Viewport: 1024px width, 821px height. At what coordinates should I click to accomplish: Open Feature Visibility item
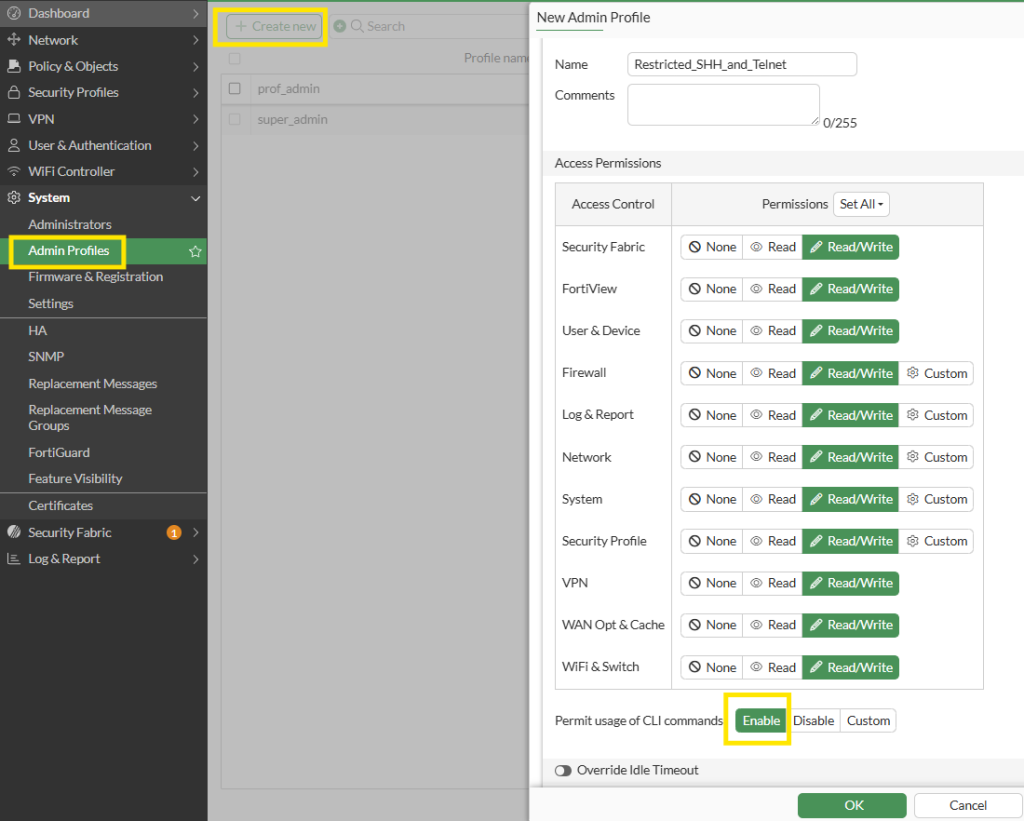75,479
